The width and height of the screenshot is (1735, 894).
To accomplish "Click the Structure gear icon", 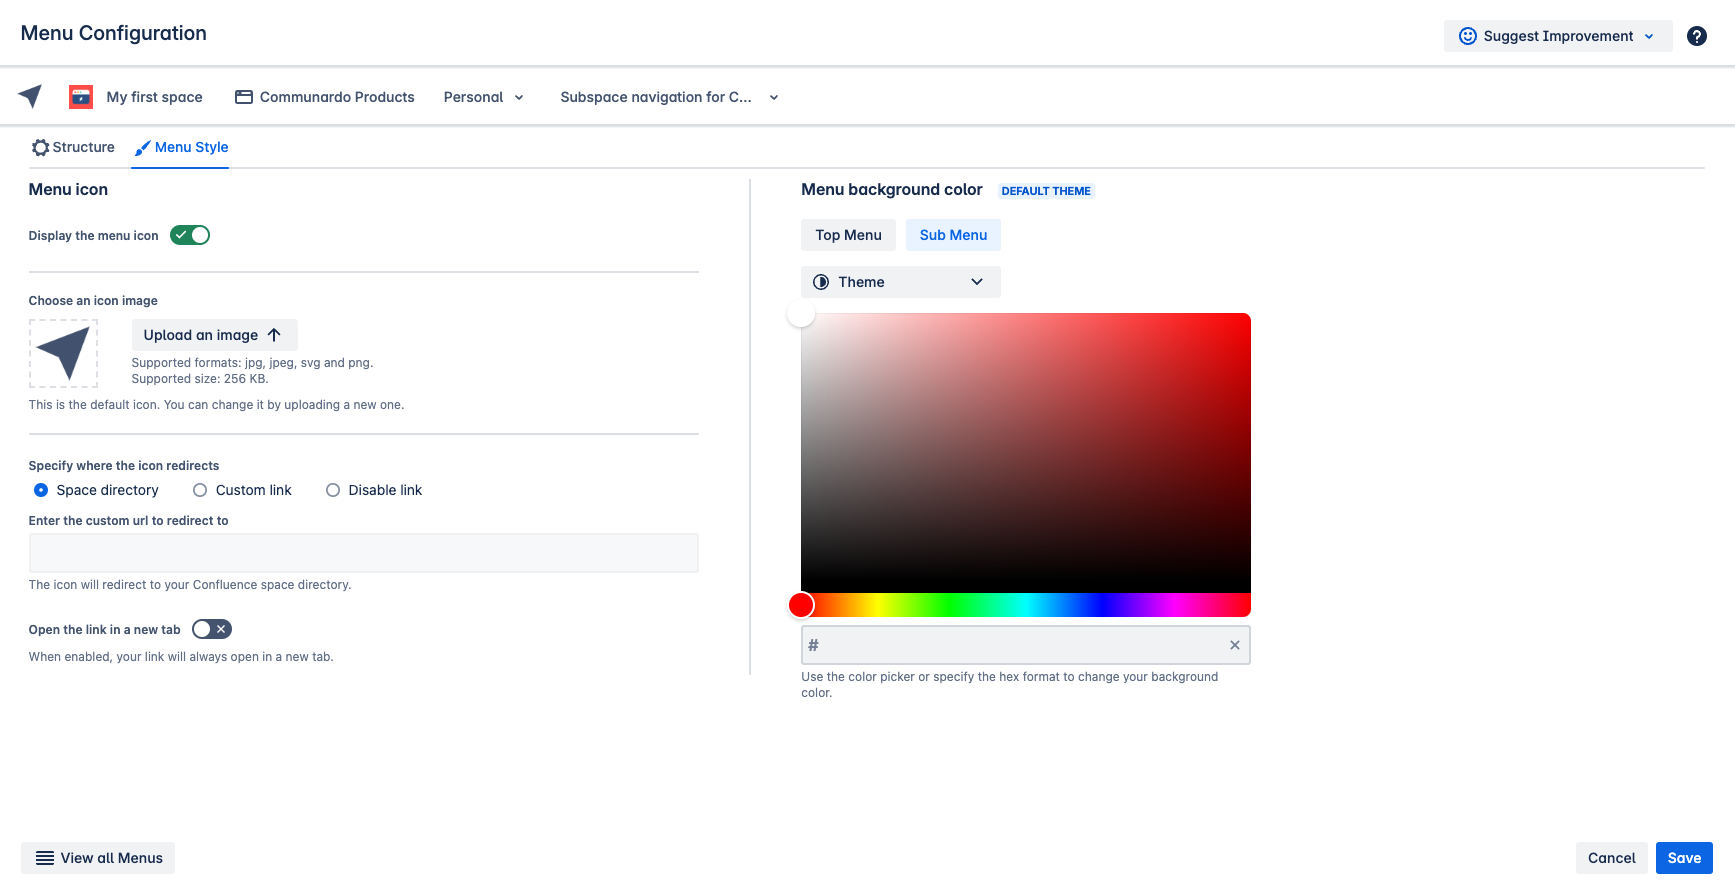I will point(40,148).
